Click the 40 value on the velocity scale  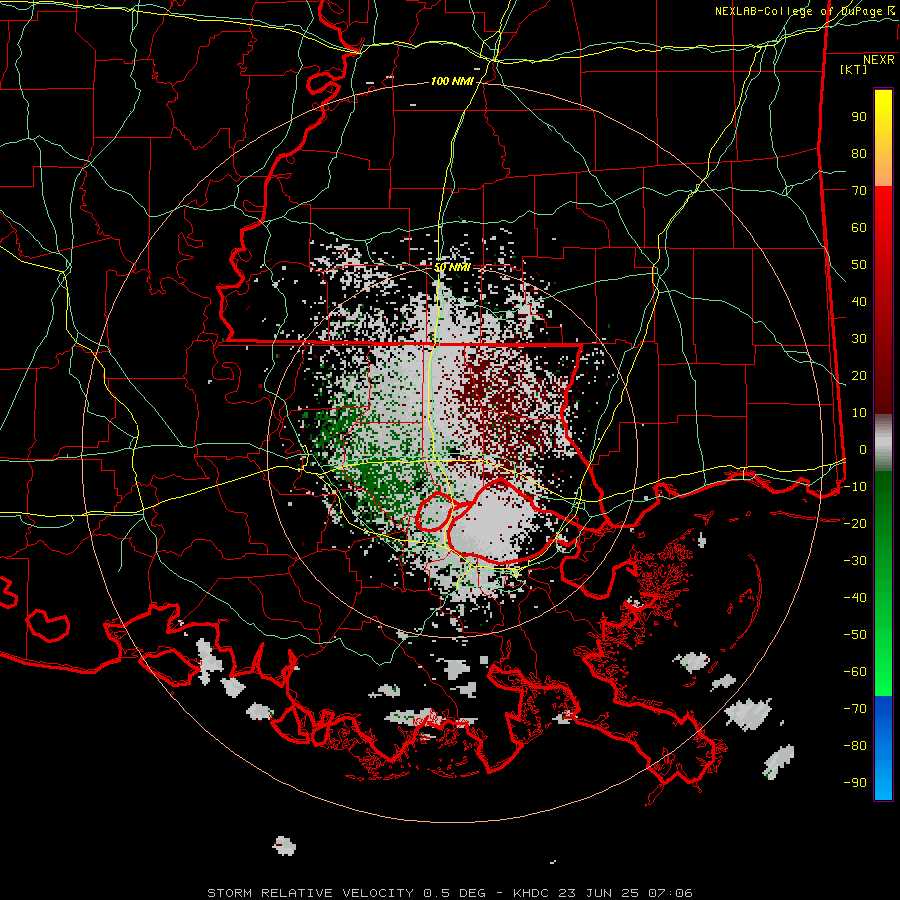click(859, 301)
